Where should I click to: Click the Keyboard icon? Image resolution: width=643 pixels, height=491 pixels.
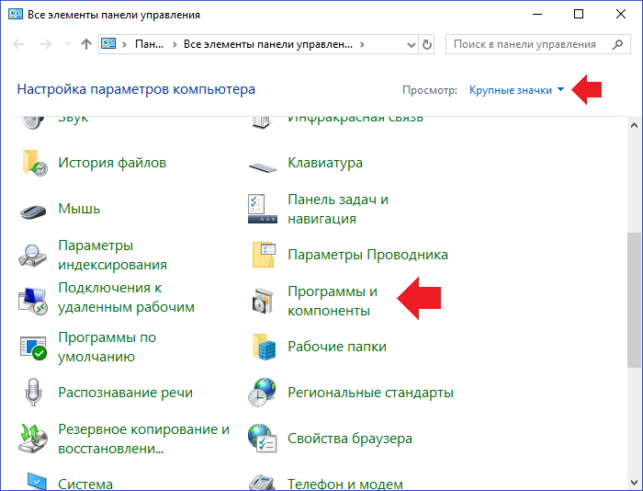(262, 167)
